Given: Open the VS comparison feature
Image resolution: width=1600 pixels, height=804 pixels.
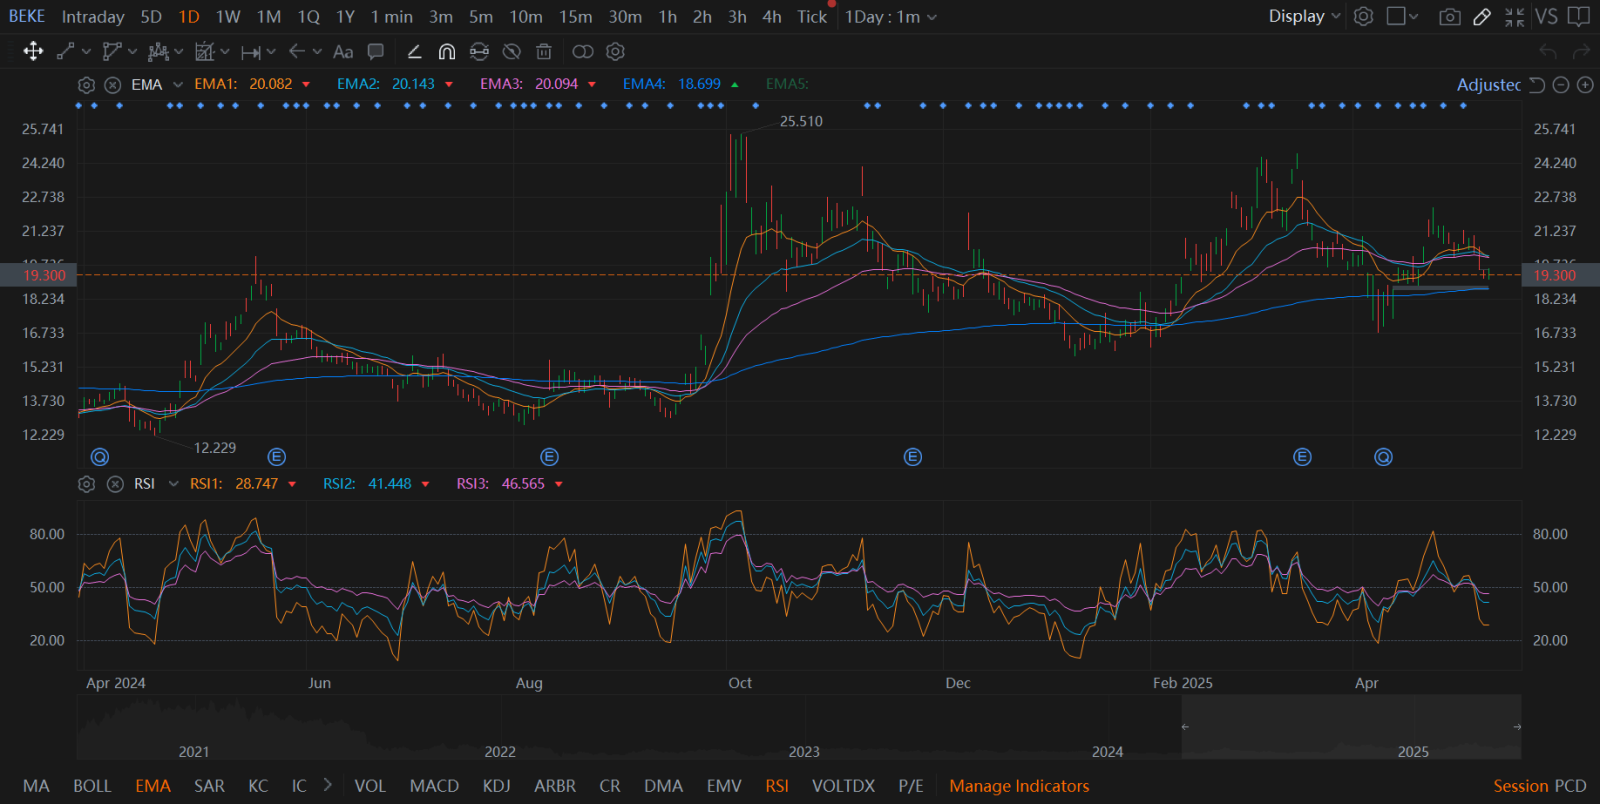Looking at the screenshot, I should tap(1546, 16).
